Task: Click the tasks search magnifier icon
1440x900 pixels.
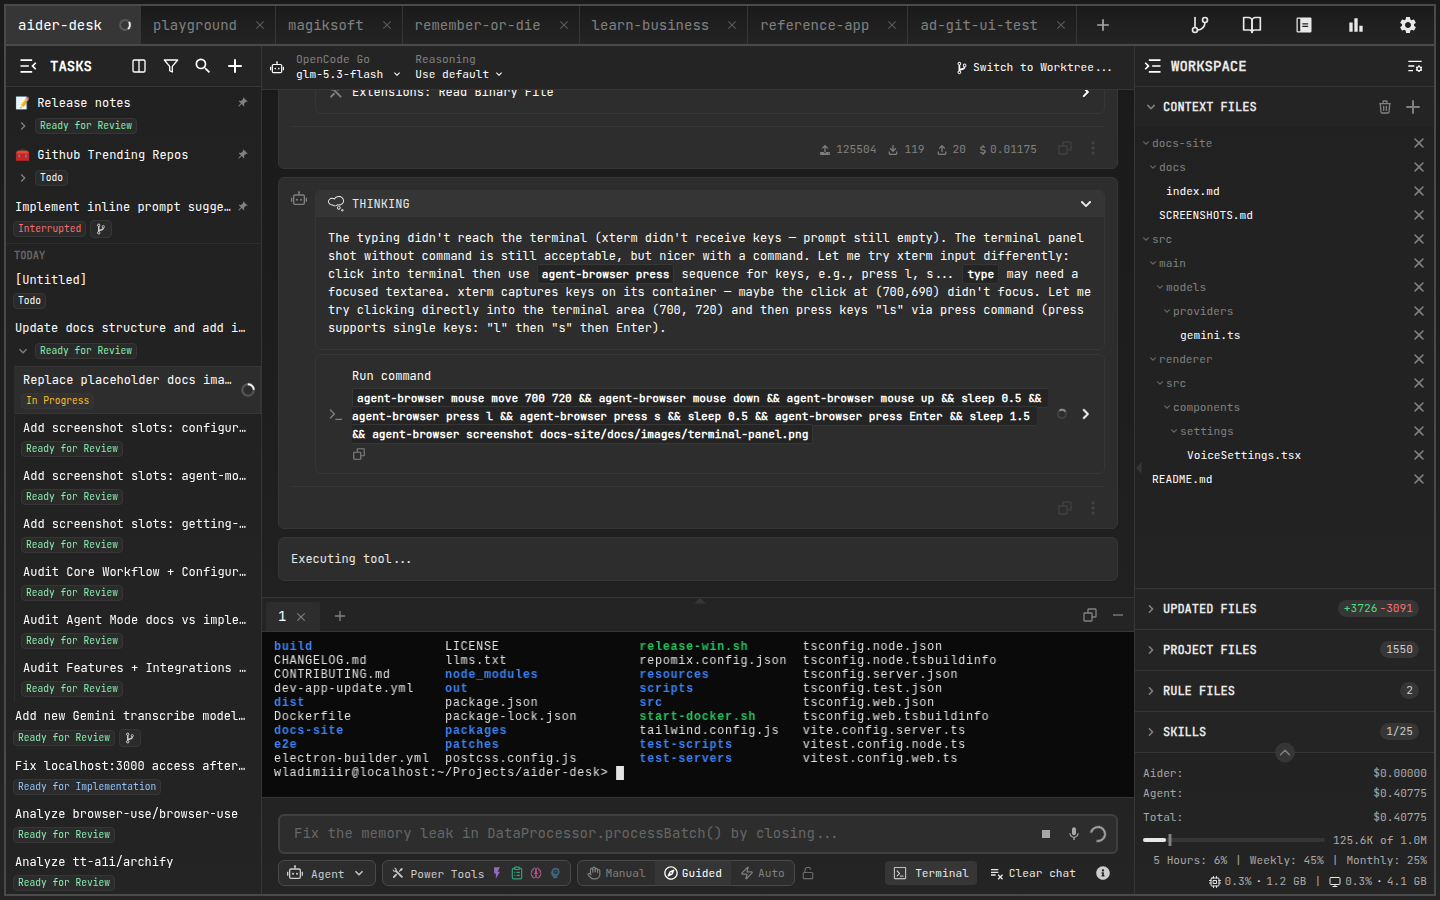Action: 202,66
